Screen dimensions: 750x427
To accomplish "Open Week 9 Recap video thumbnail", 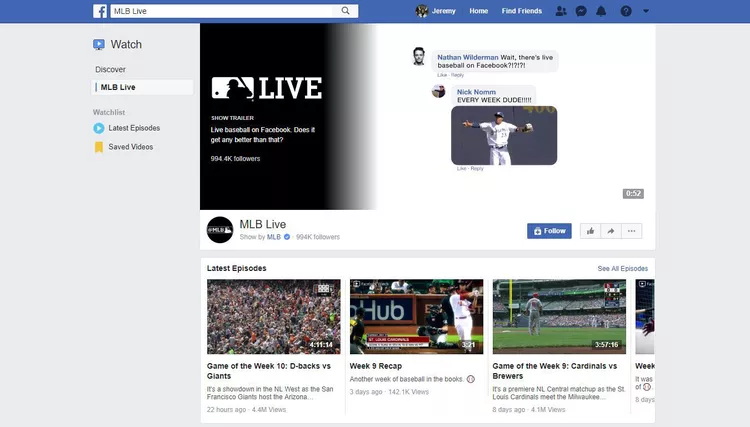I will (416, 317).
